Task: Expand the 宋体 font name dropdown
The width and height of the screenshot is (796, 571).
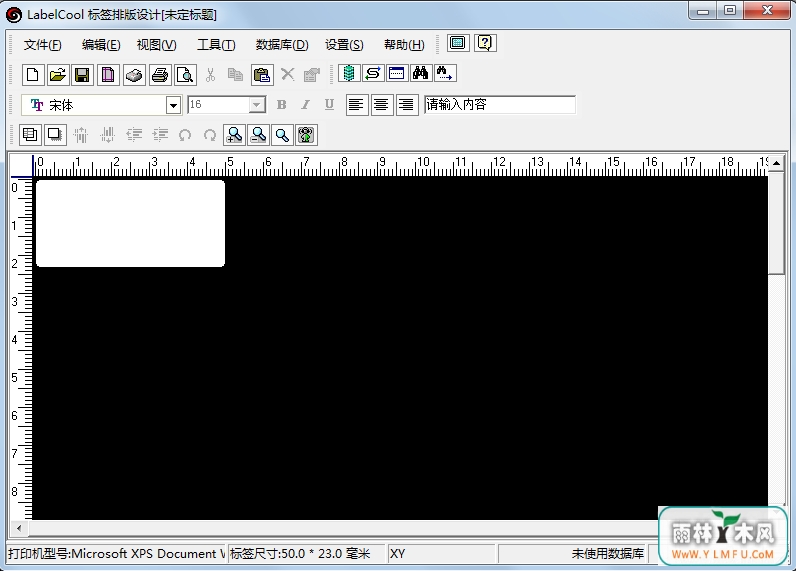Action: click(x=174, y=106)
